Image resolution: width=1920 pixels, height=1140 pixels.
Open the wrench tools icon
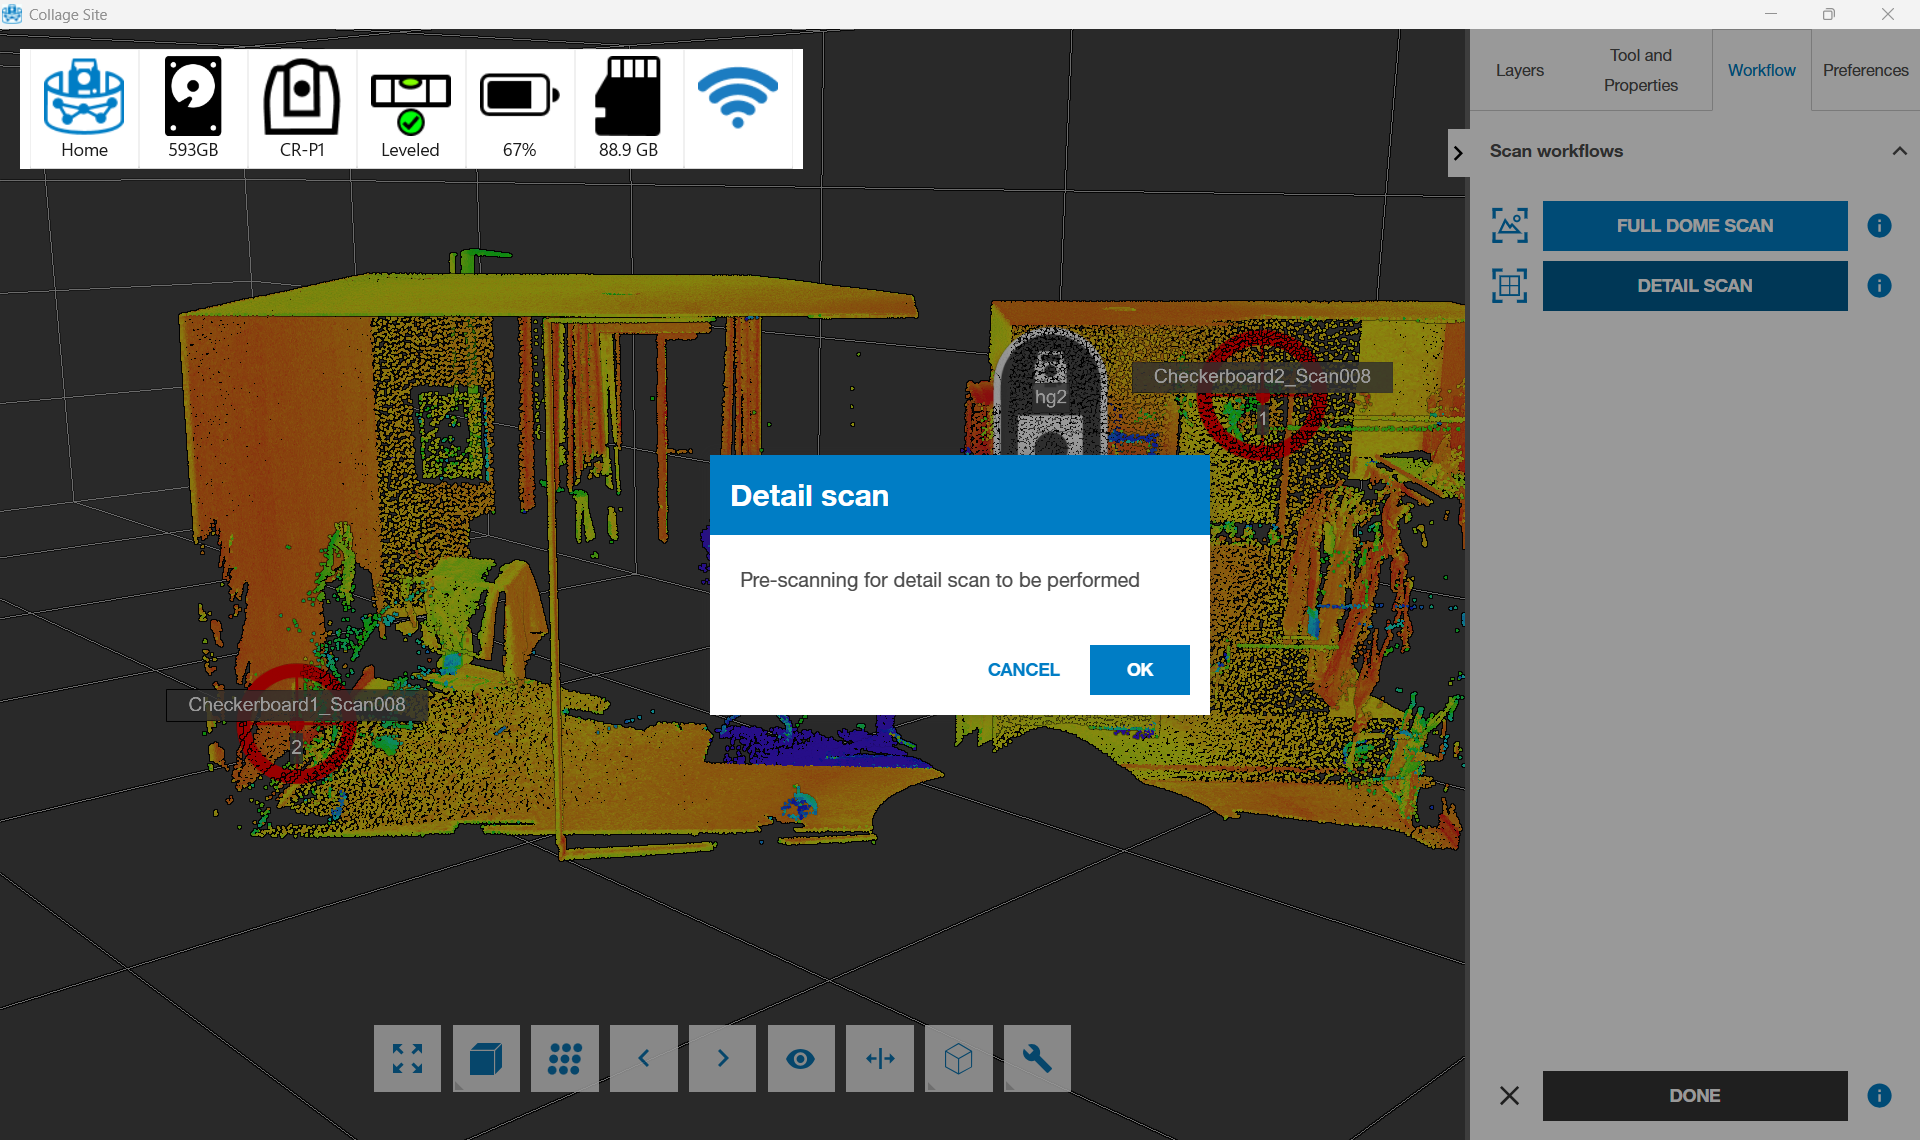pos(1037,1058)
